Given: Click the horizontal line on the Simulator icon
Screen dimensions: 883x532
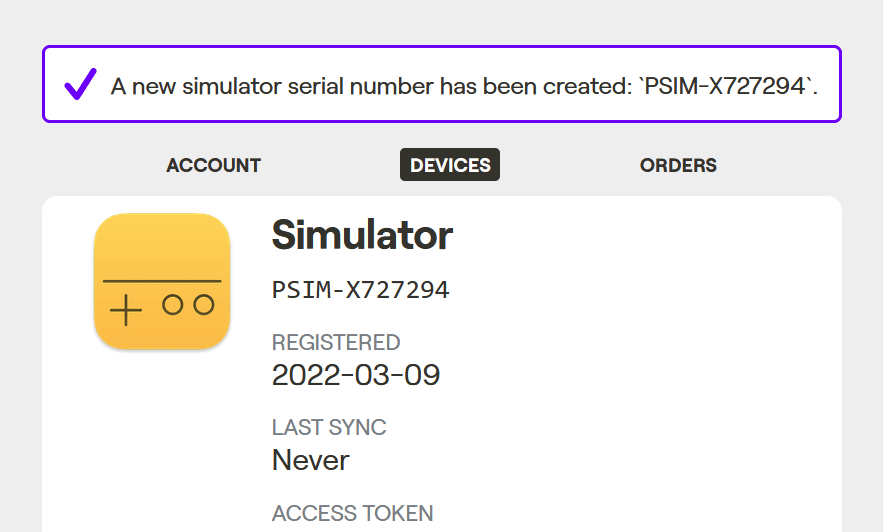Looking at the screenshot, I should (162, 281).
